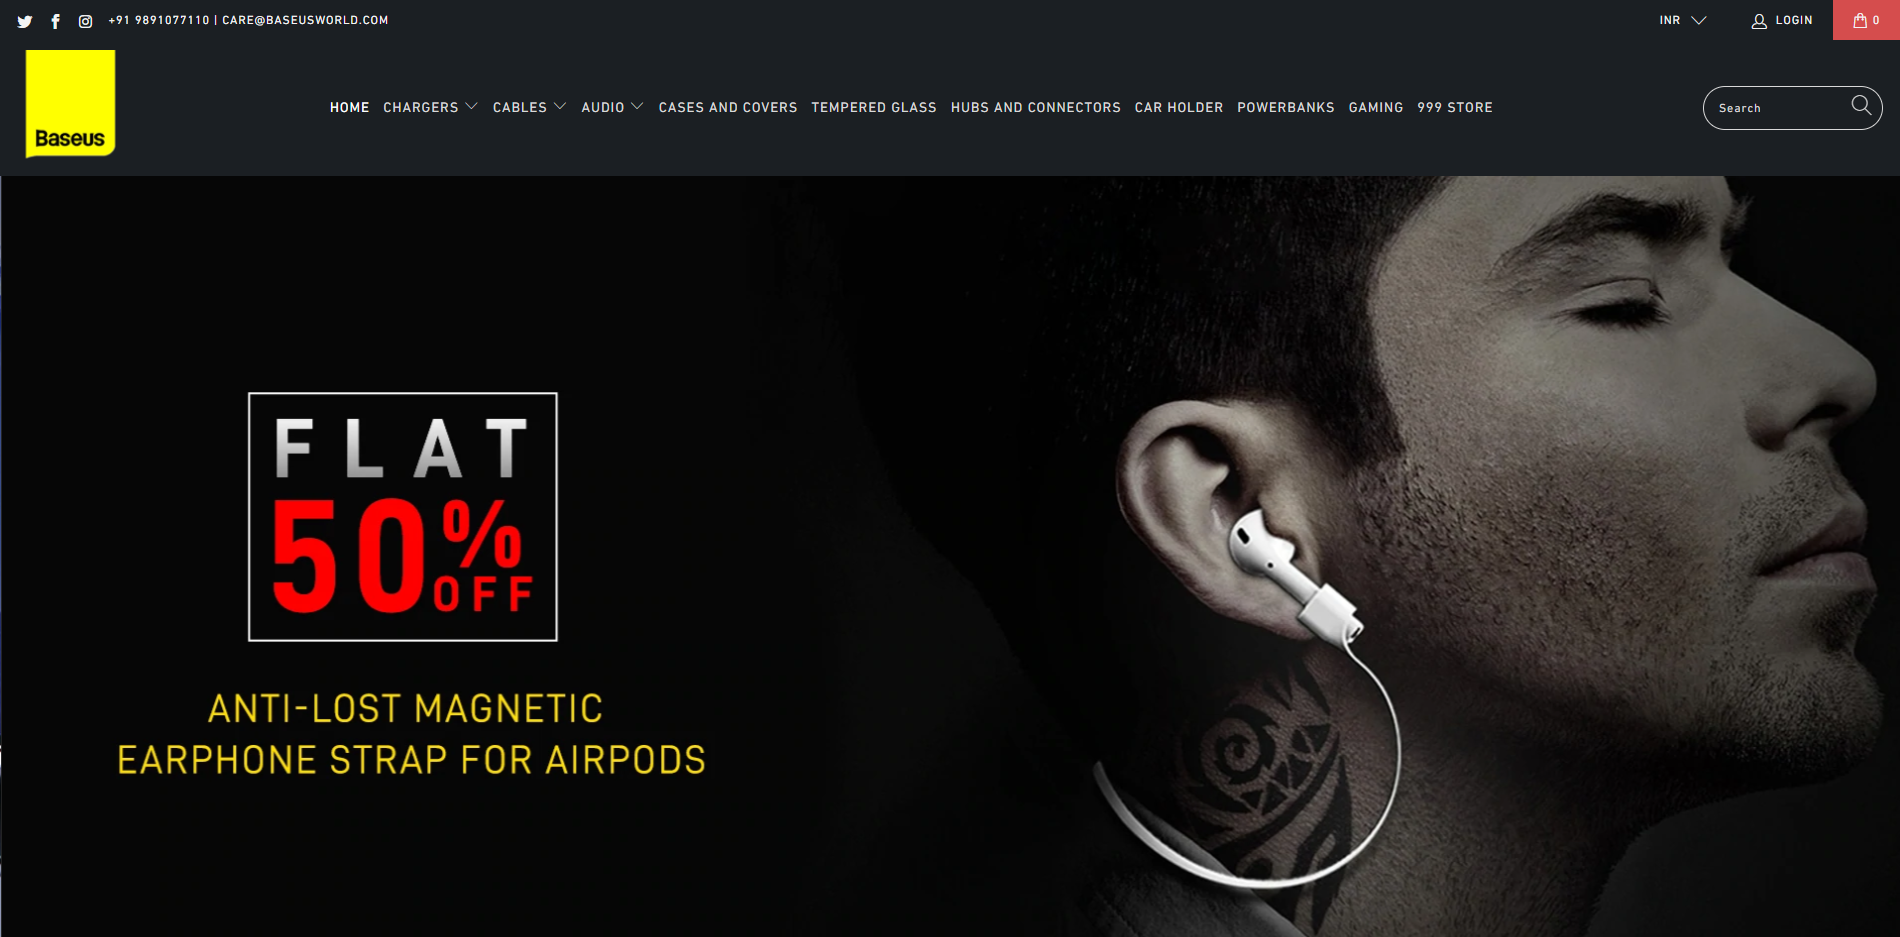Visit the 999 Store link
This screenshot has width=1900, height=937.
(x=1455, y=107)
